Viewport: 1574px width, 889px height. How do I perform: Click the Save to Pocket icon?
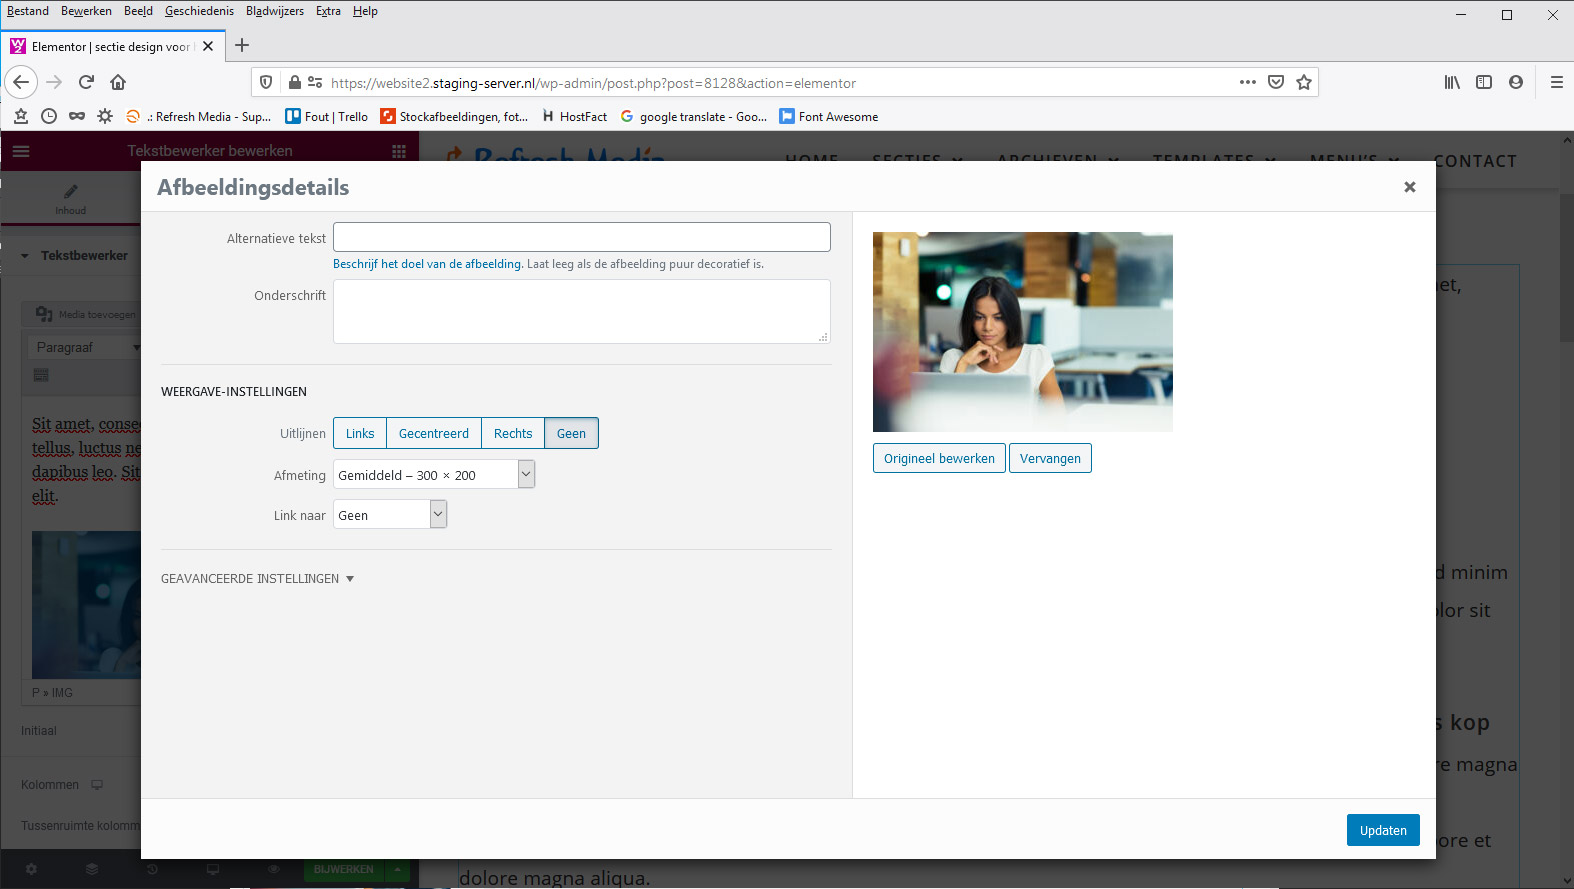pos(1276,82)
